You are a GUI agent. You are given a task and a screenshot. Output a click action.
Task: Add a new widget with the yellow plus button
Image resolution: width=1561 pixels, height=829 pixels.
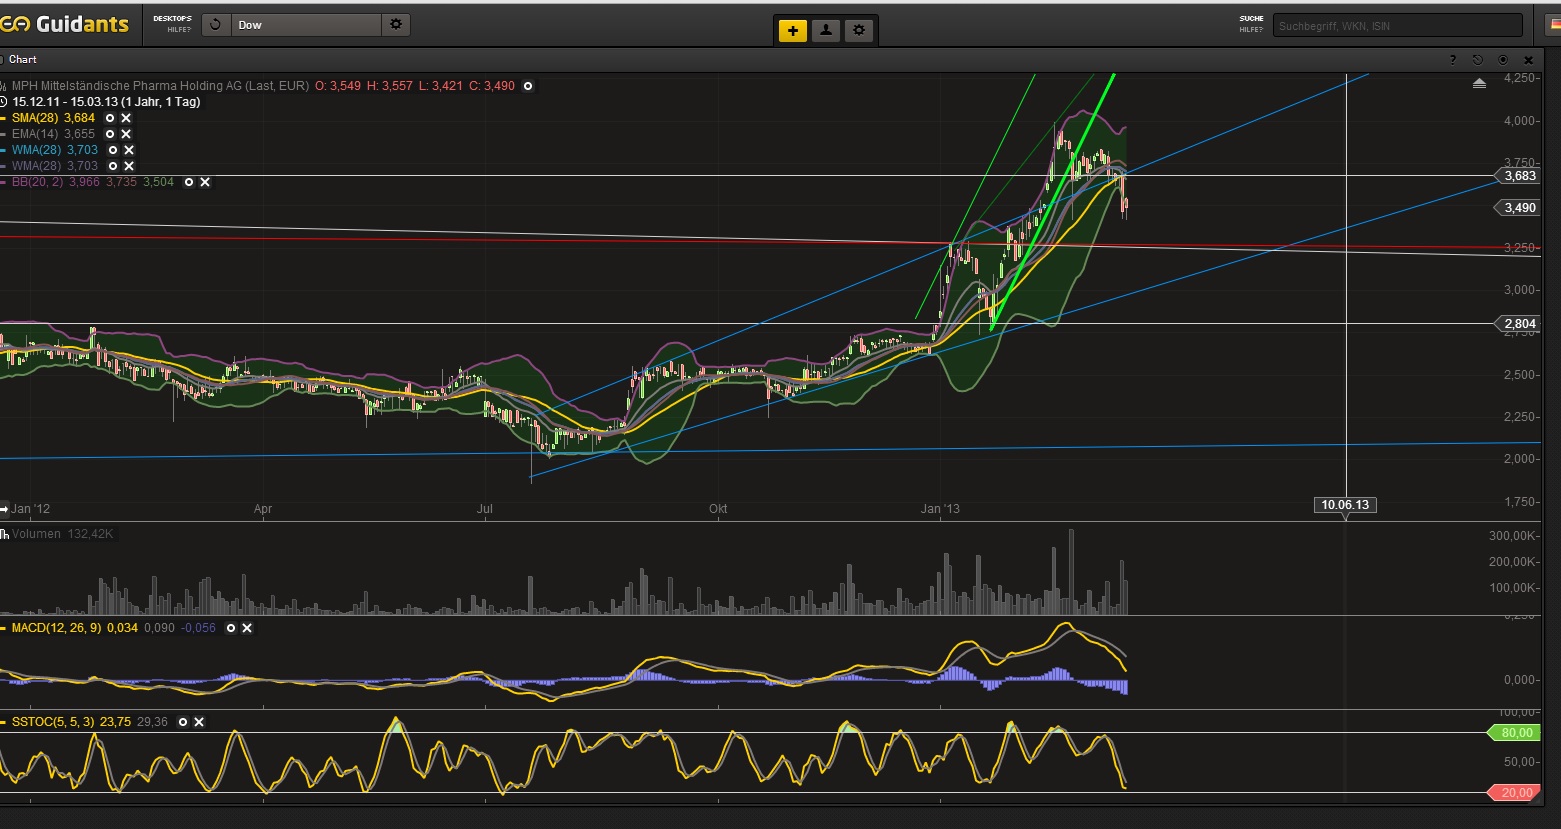793,30
